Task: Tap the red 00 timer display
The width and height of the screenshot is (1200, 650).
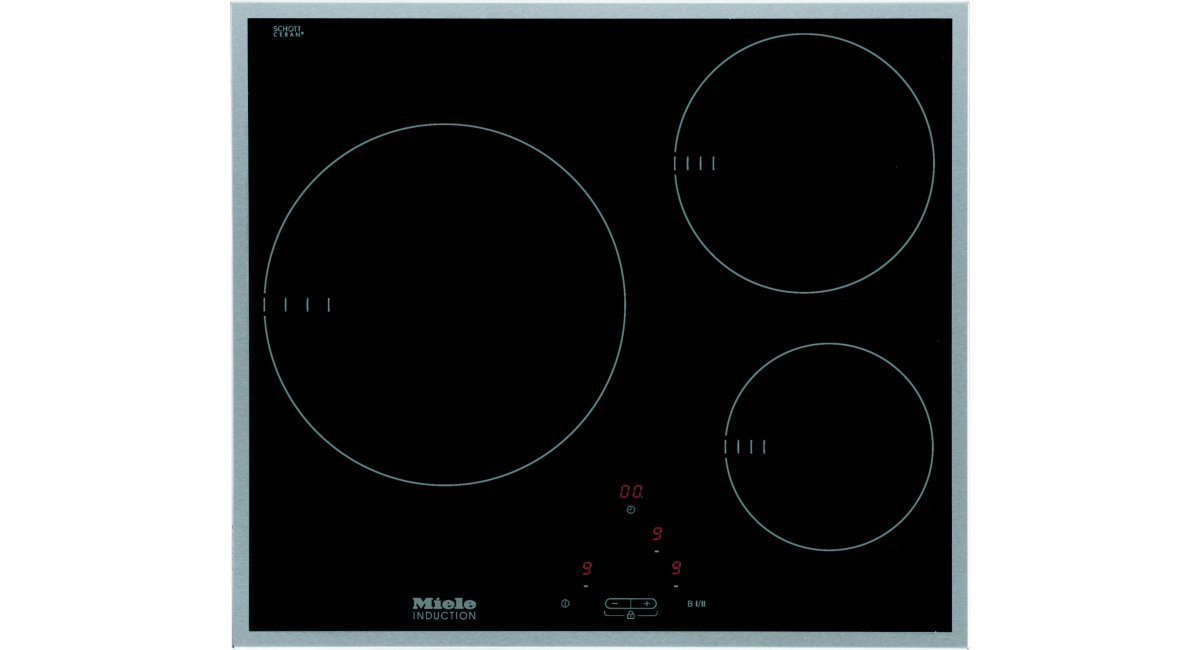Action: (631, 492)
